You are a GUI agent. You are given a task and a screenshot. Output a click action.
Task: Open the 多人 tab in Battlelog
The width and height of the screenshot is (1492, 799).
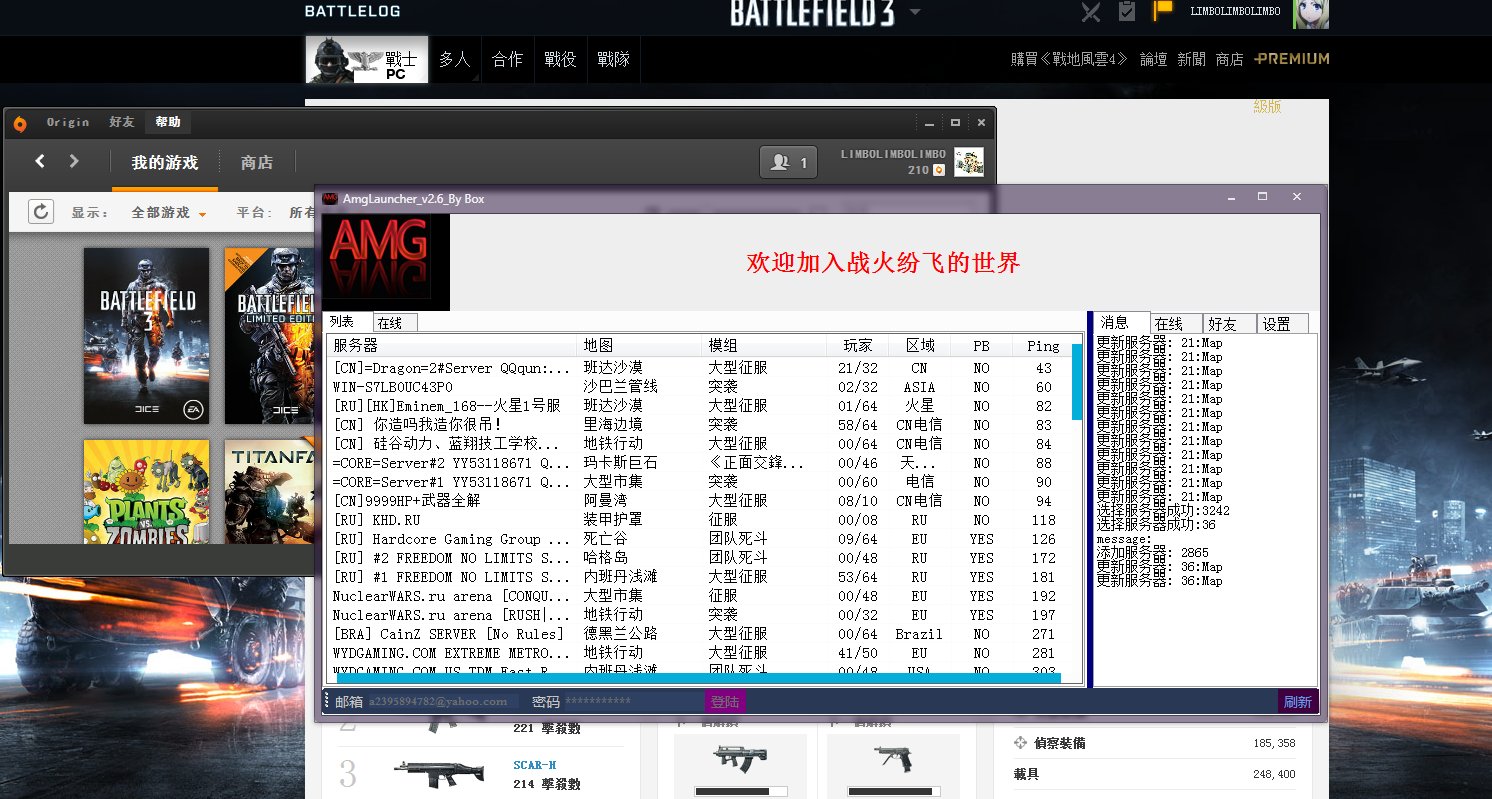455,60
